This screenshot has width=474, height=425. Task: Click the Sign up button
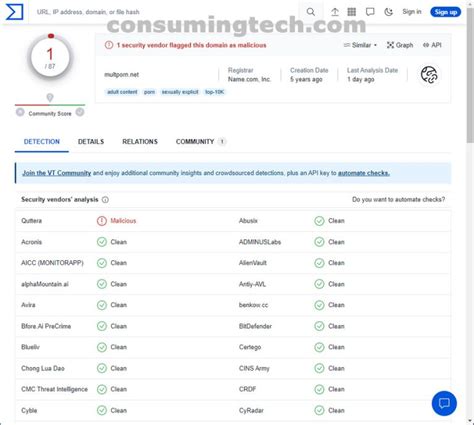tap(446, 12)
